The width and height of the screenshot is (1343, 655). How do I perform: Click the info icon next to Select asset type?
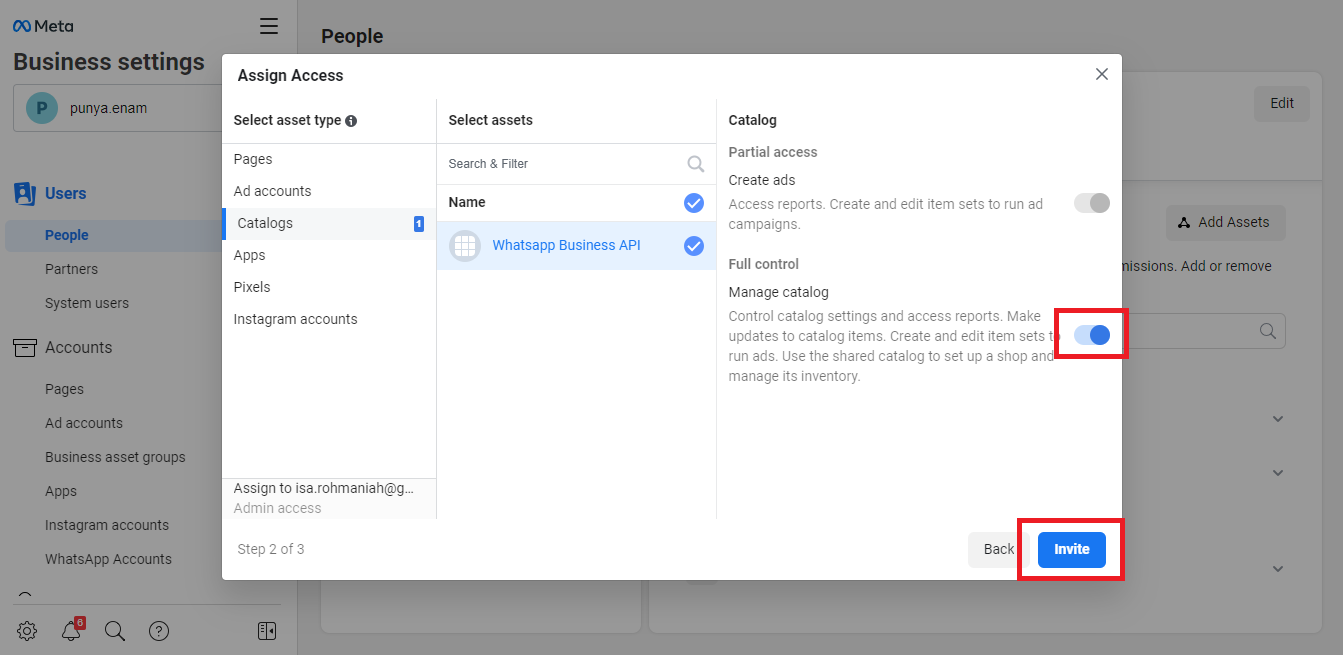pyautogui.click(x=351, y=121)
